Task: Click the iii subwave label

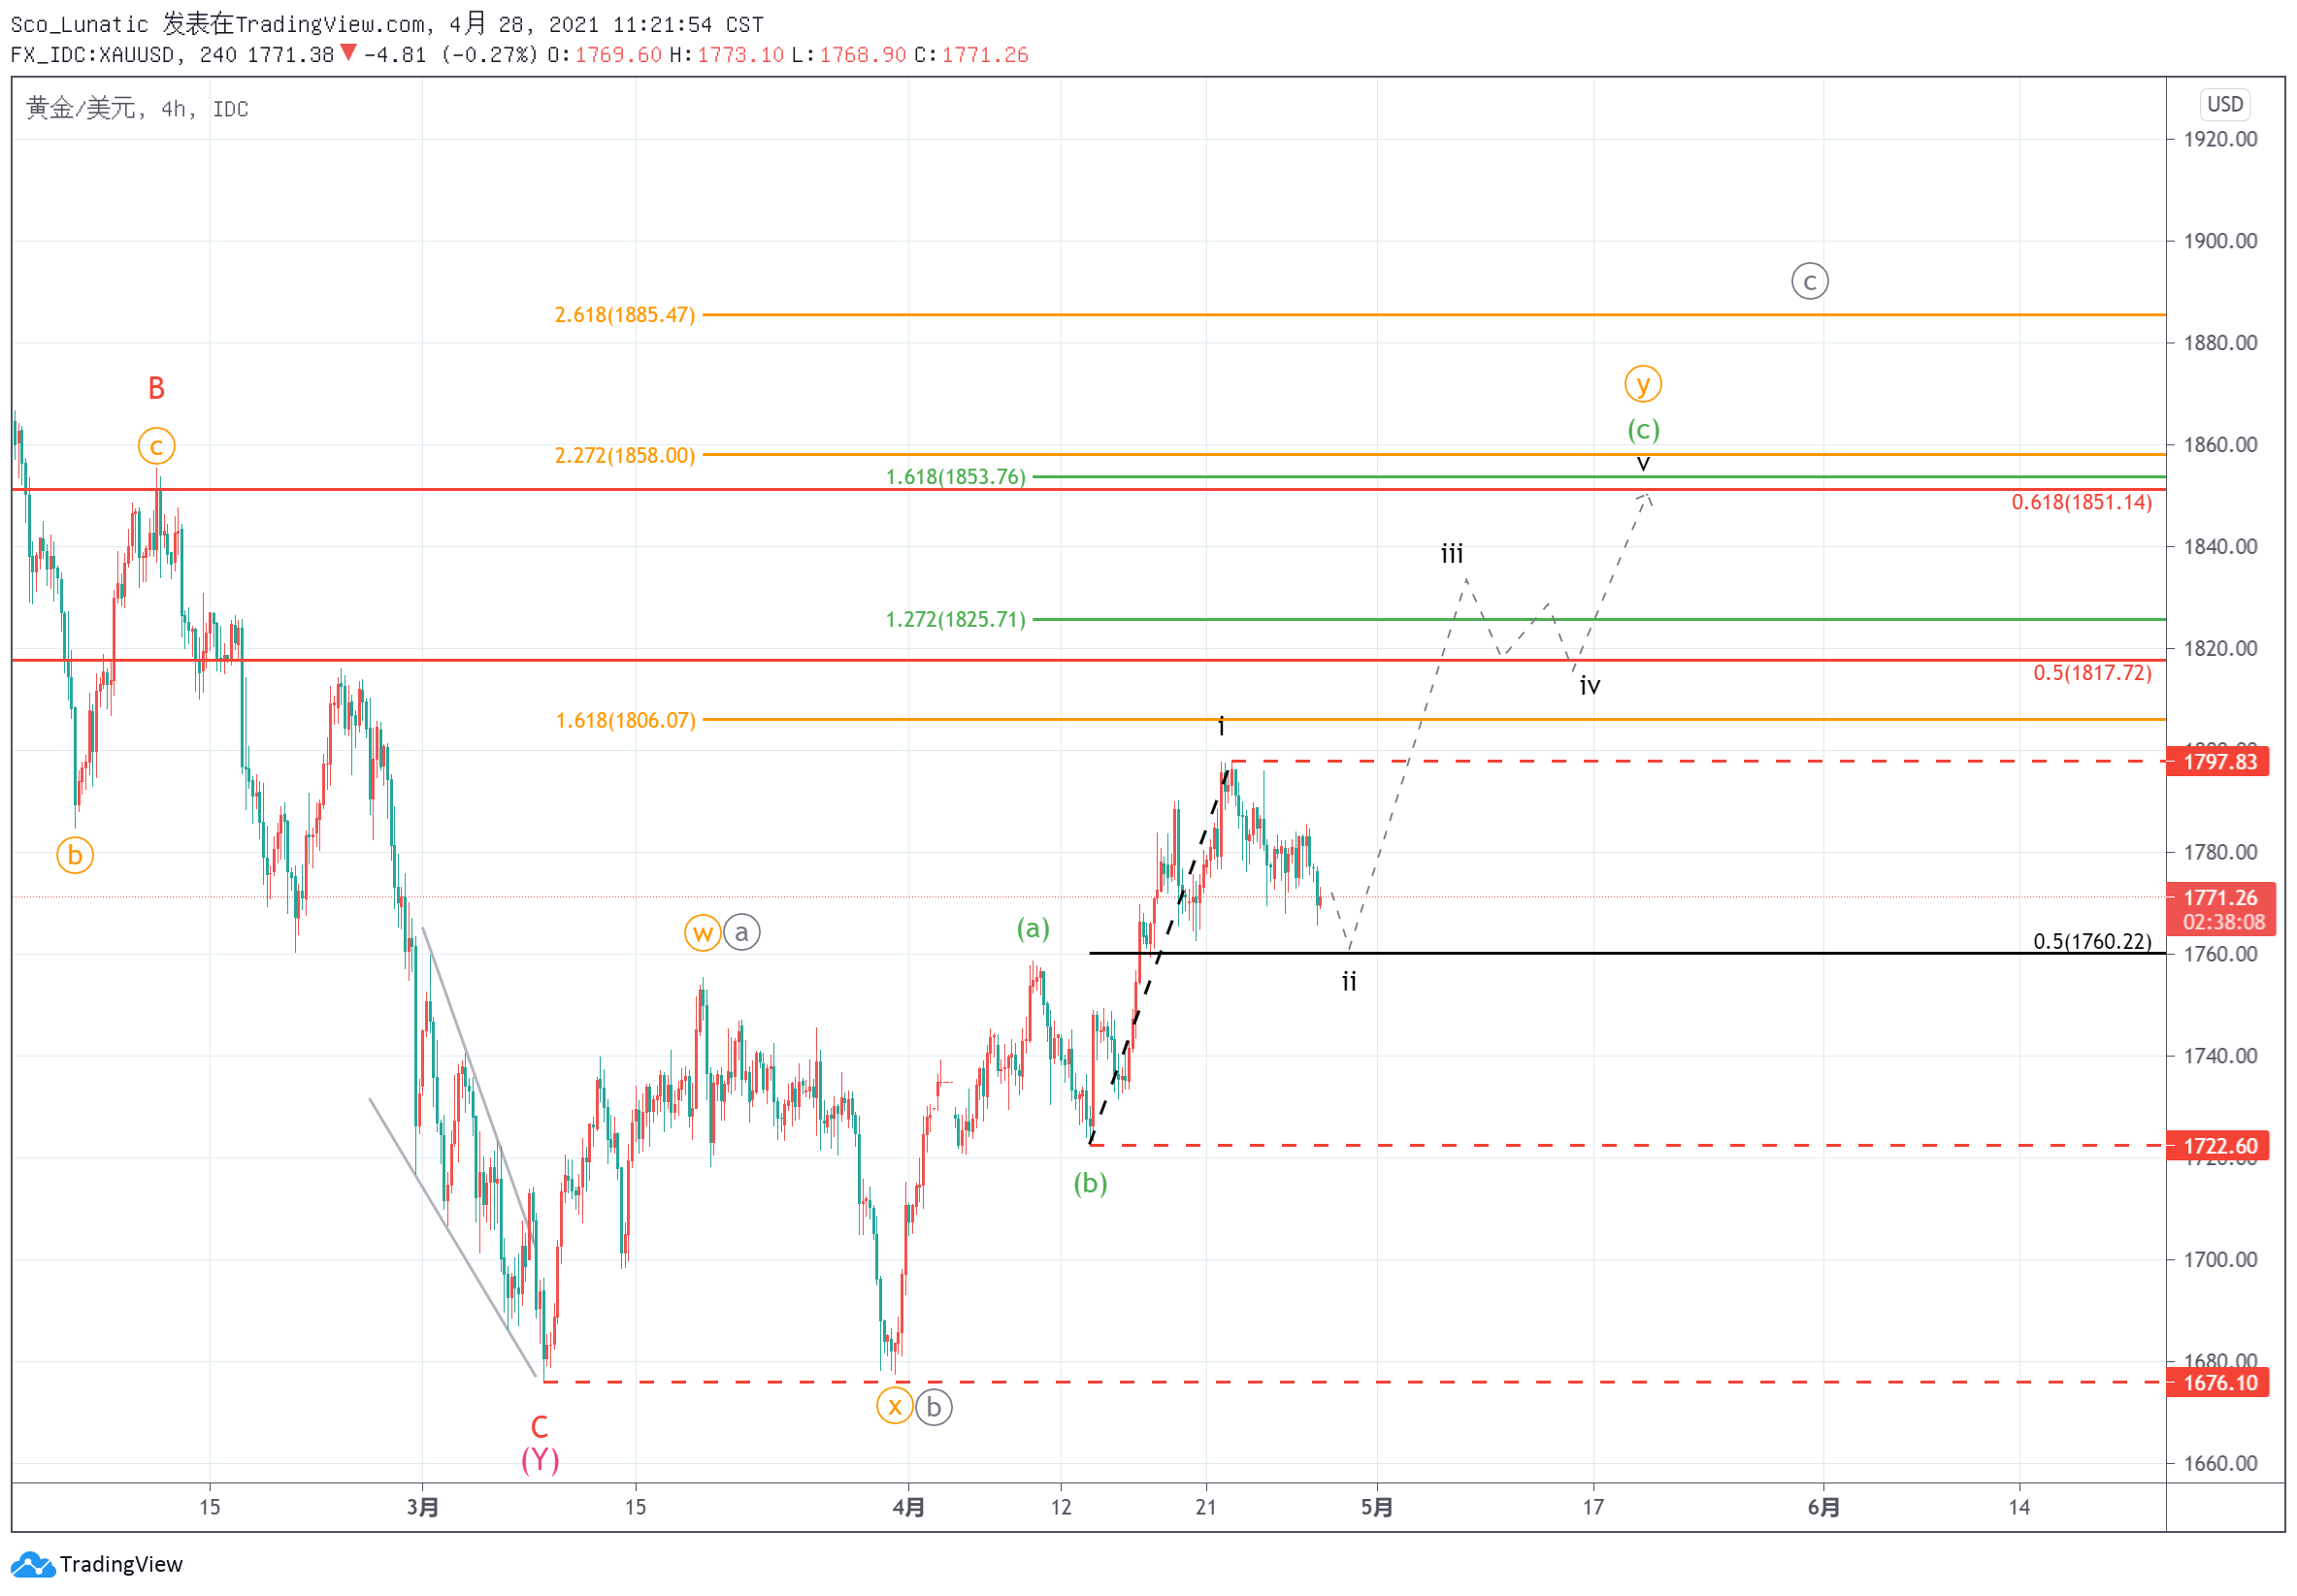Action: 1452,553
